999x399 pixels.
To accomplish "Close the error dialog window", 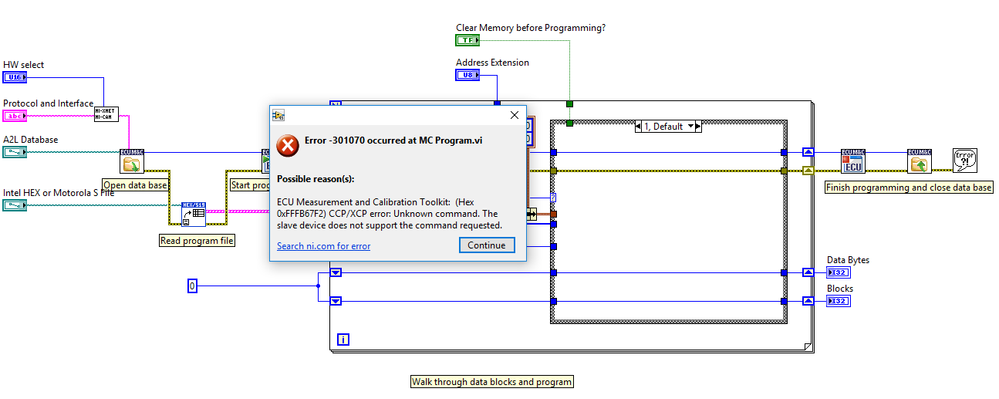I will point(514,115).
